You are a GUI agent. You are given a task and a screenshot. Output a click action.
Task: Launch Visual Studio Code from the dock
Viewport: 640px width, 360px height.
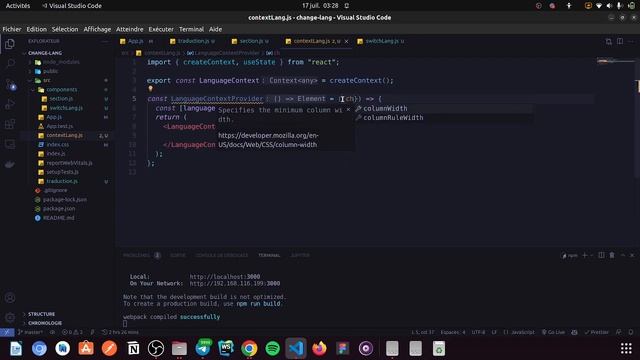coord(296,348)
